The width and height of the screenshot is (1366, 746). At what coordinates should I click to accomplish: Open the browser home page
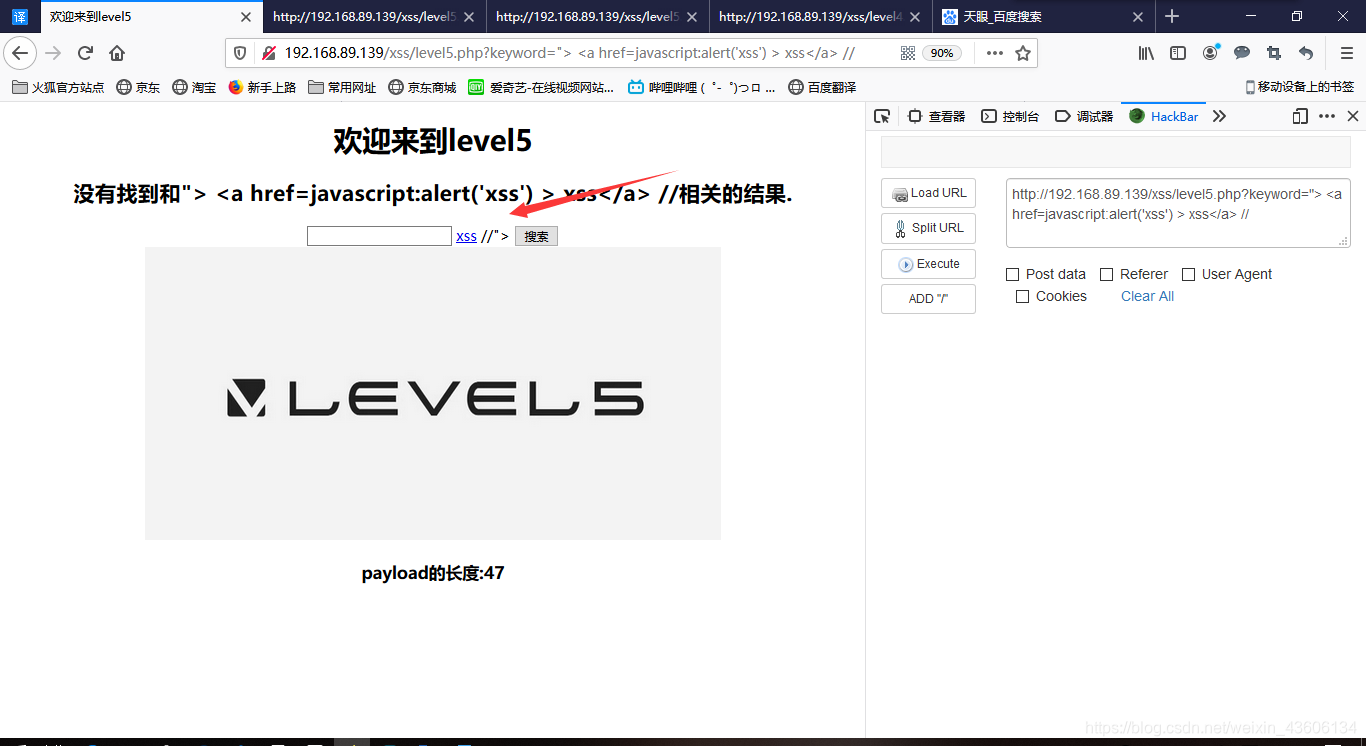tap(117, 53)
